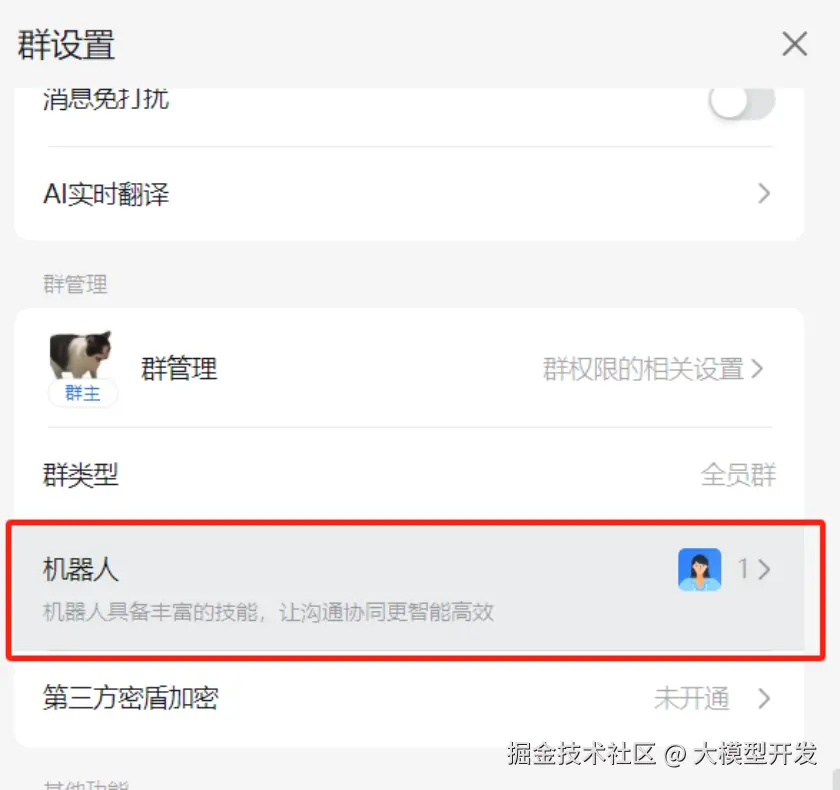The width and height of the screenshot is (840, 790).
Task: Expand the chevron after 群权限的相关设置
Action: click(x=757, y=369)
